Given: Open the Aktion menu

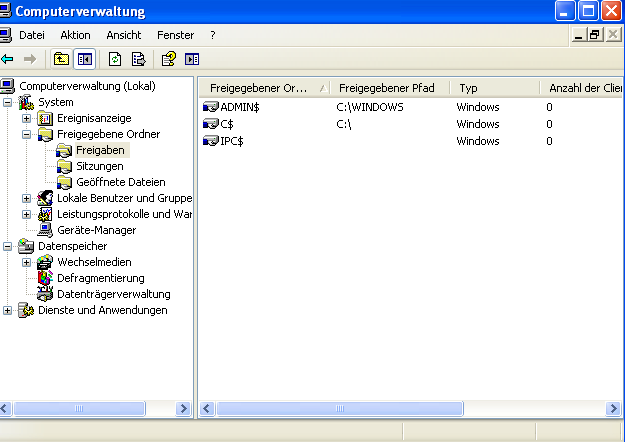Looking at the screenshot, I should pos(75,35).
